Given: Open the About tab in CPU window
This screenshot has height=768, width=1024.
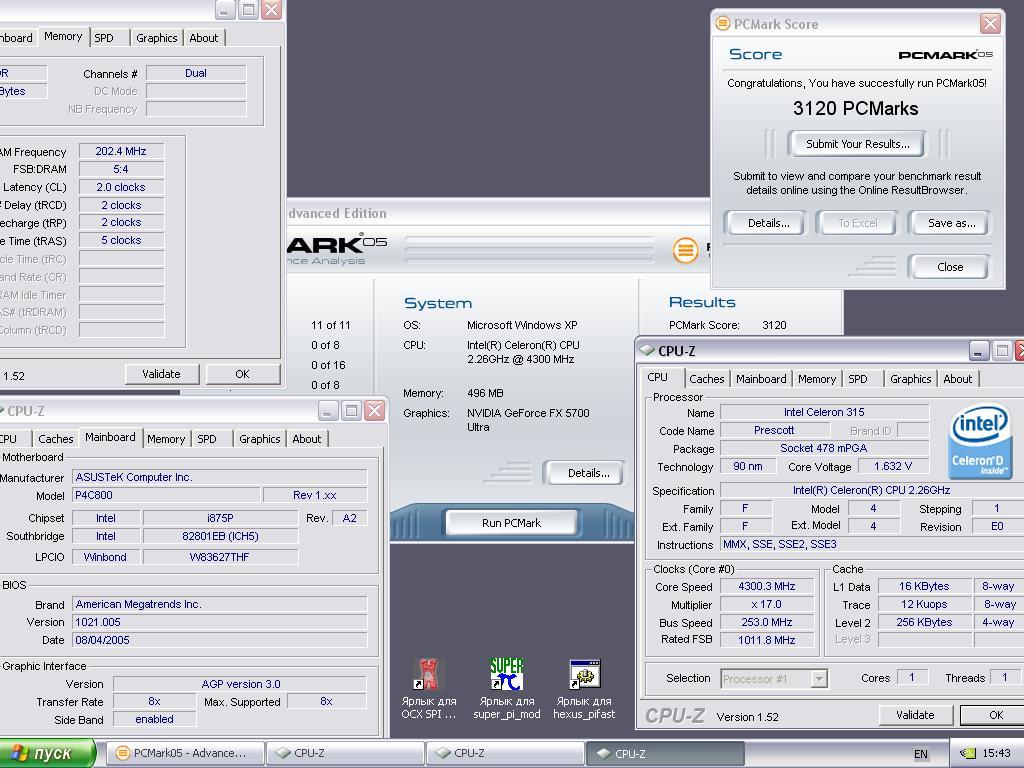Looking at the screenshot, I should (957, 379).
